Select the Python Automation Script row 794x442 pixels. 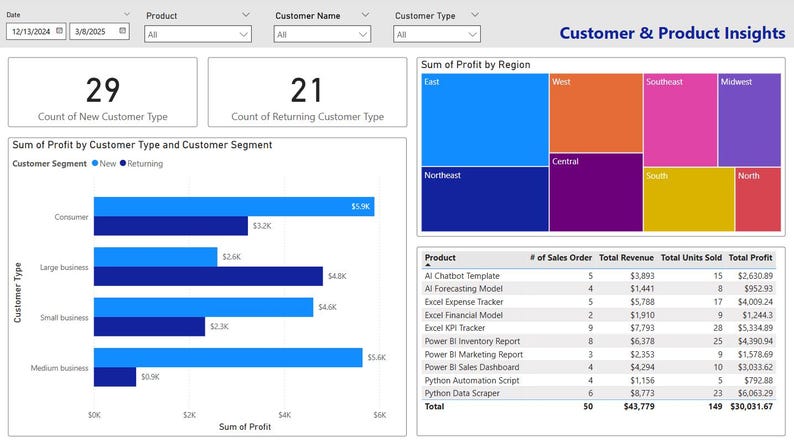click(x=599, y=380)
